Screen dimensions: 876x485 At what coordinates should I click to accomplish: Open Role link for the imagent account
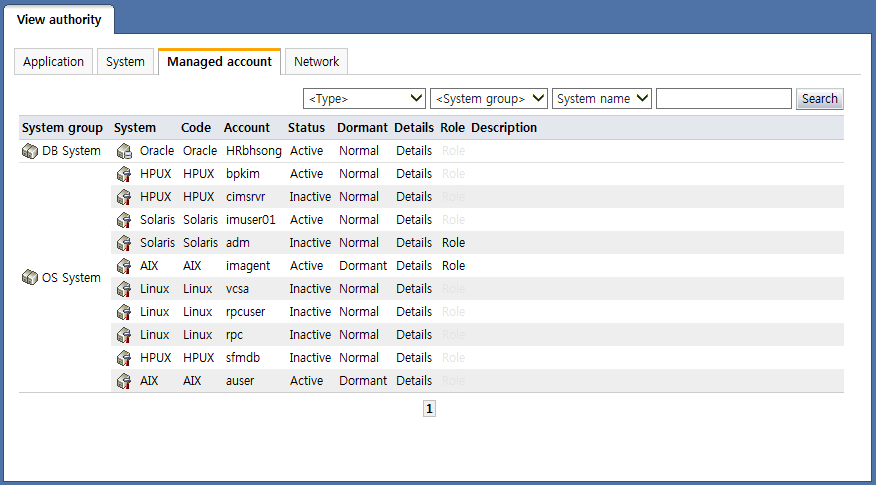point(453,266)
